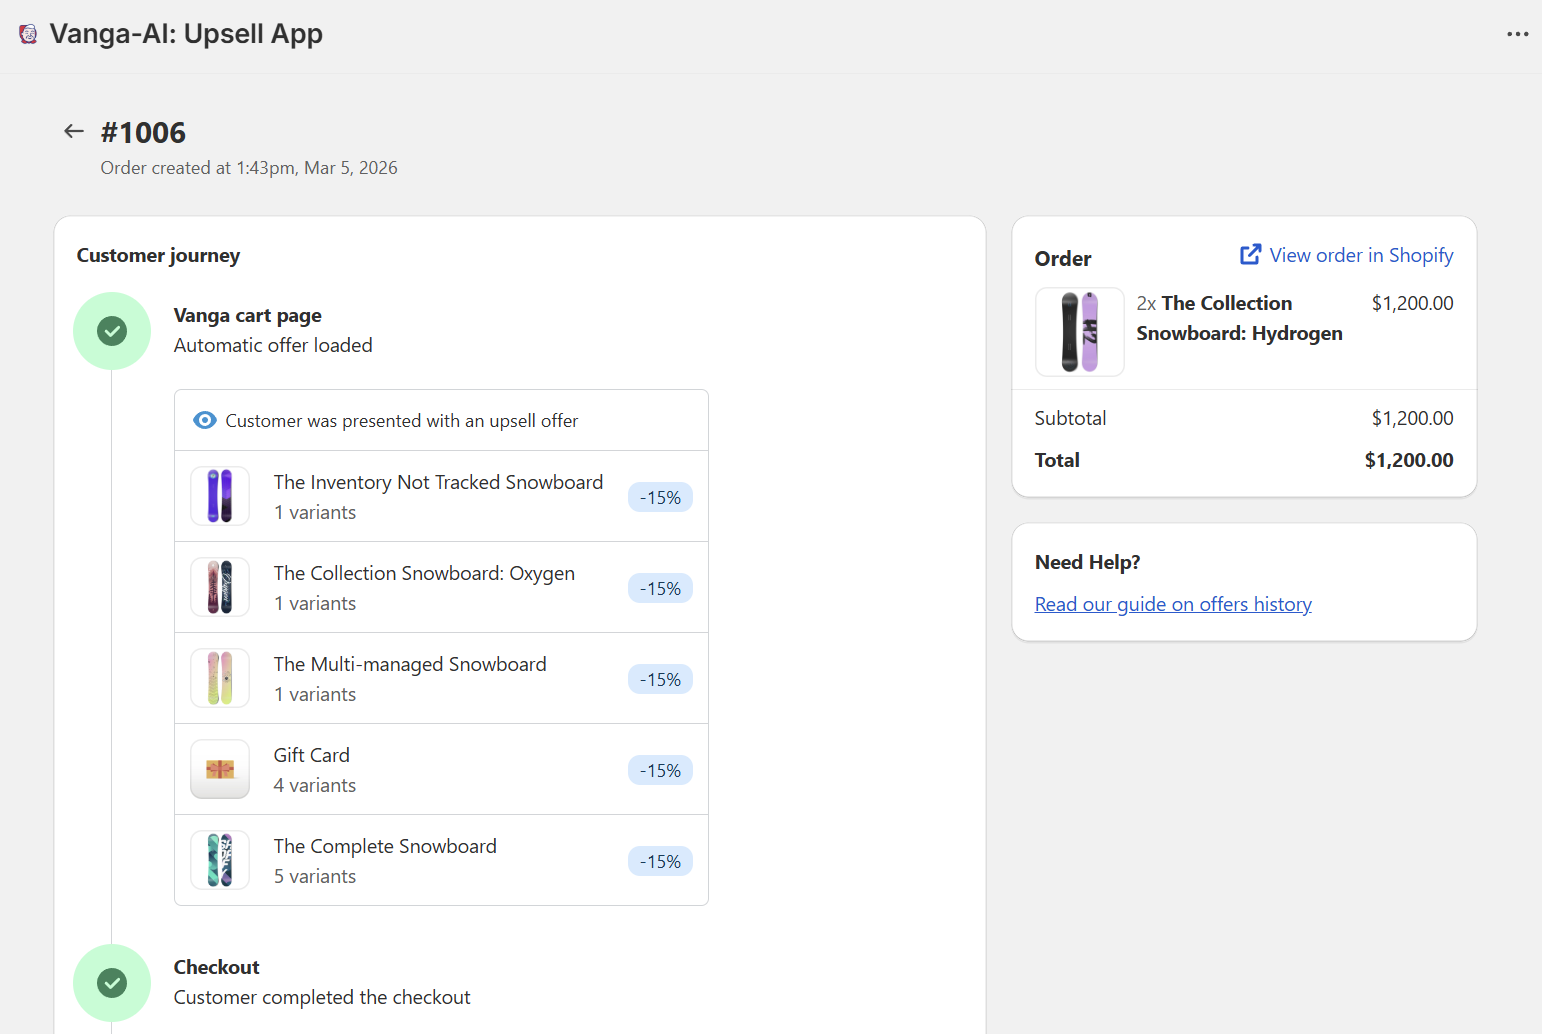
Task: Click -15% badge on Complete Snowboard
Action: tap(660, 861)
